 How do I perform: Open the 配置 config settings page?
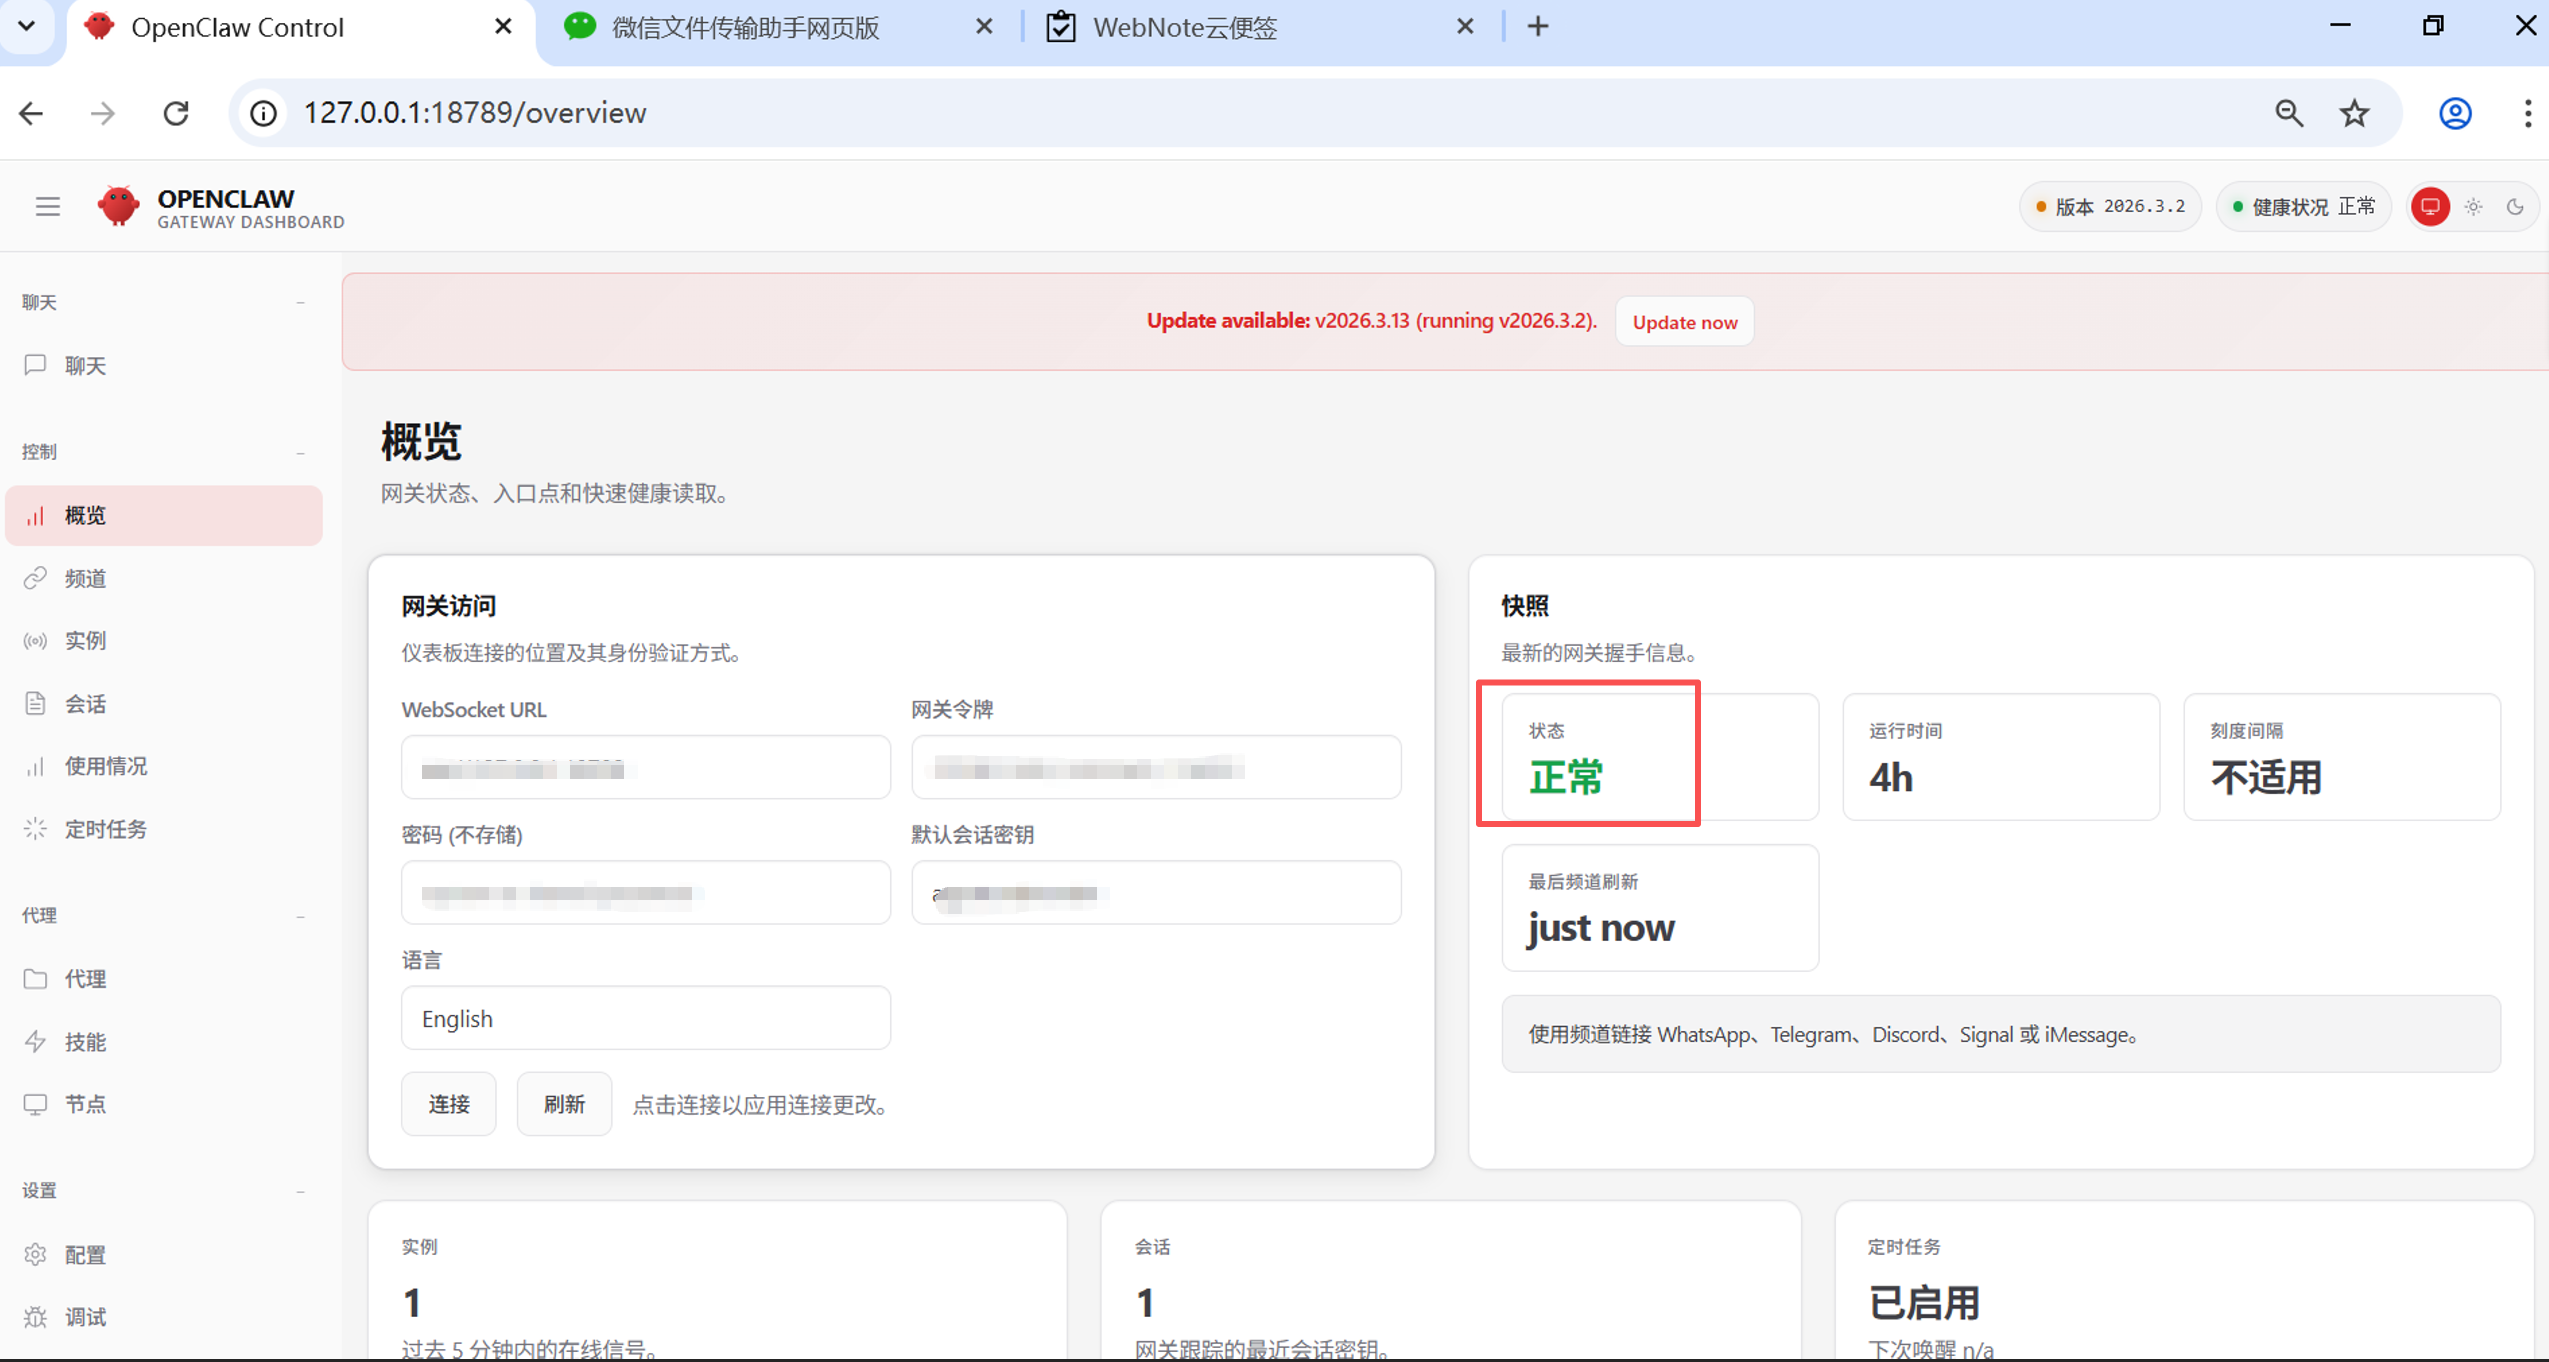click(85, 1254)
